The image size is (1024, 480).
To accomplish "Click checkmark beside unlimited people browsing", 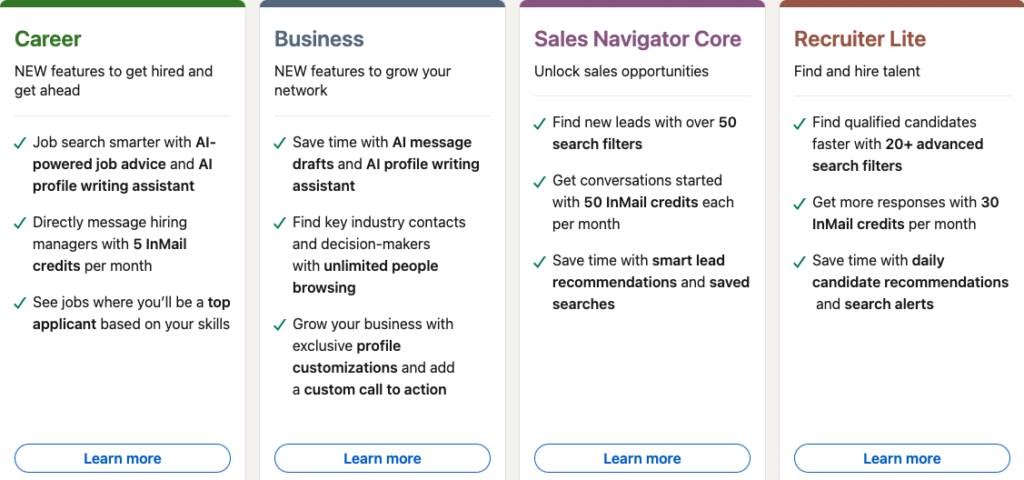I will tap(280, 223).
